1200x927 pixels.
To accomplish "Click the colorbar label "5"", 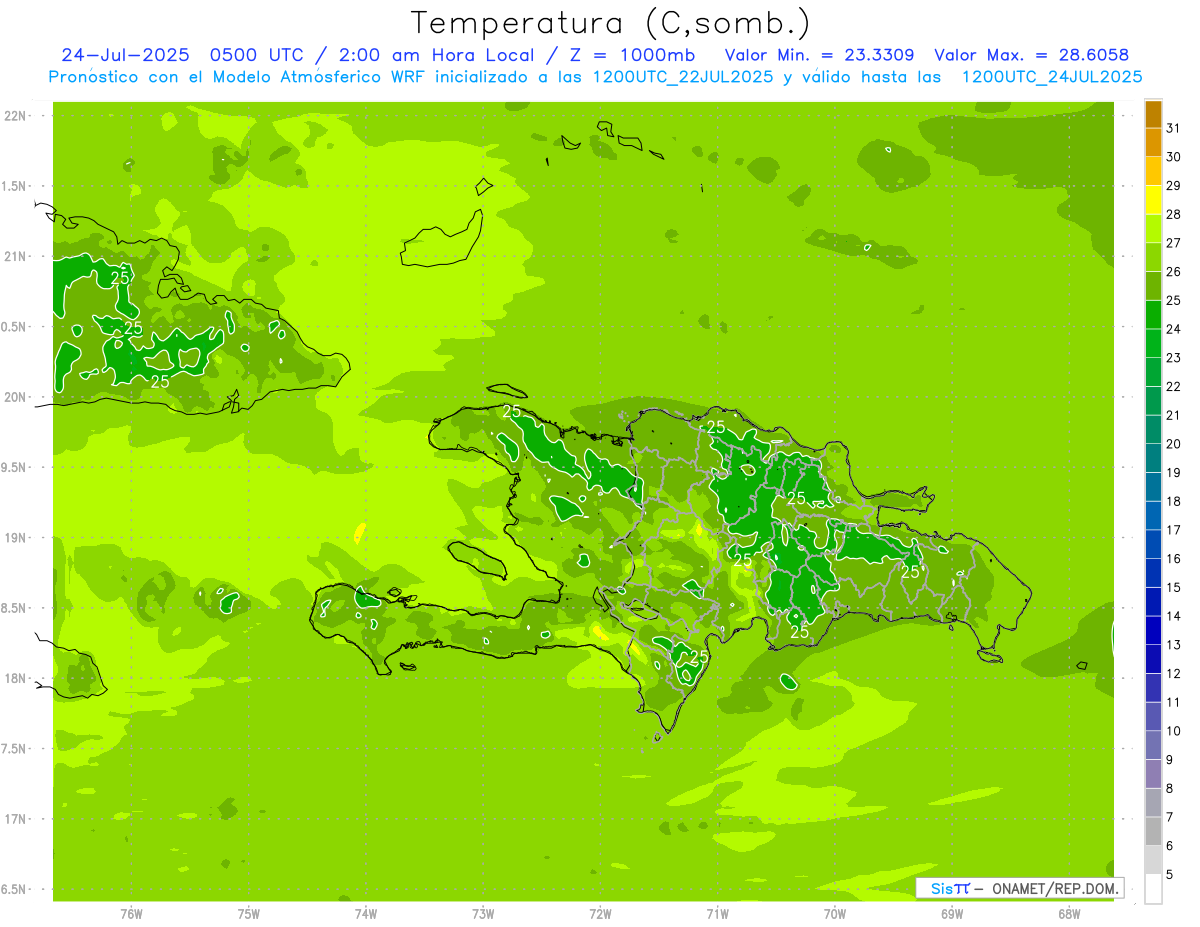I will pyautogui.click(x=1170, y=875).
